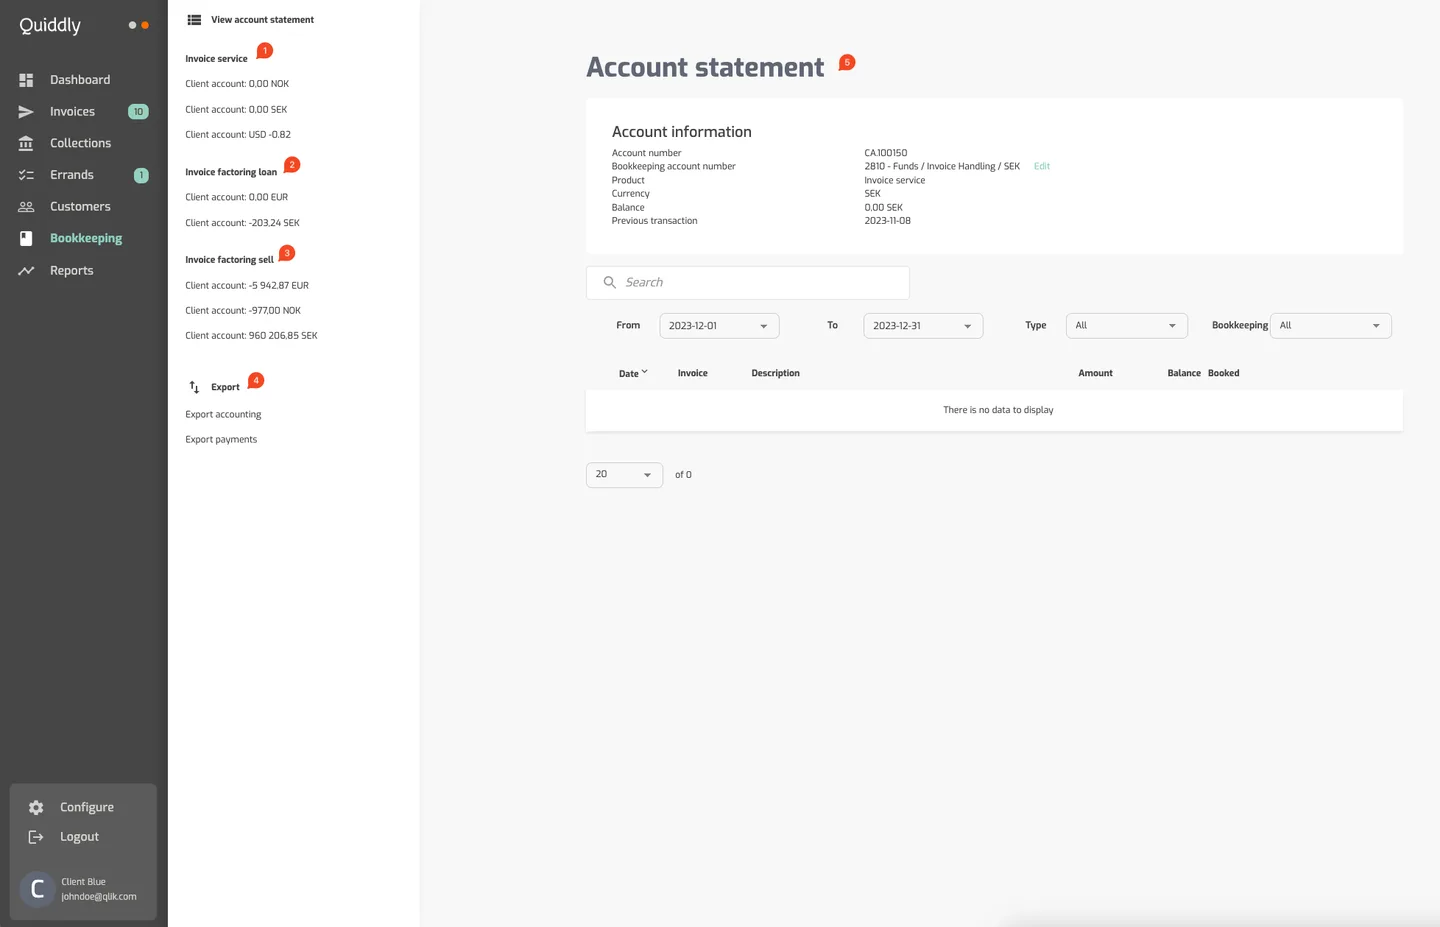1440x927 pixels.
Task: Click the account number CA100150
Action: coord(886,154)
